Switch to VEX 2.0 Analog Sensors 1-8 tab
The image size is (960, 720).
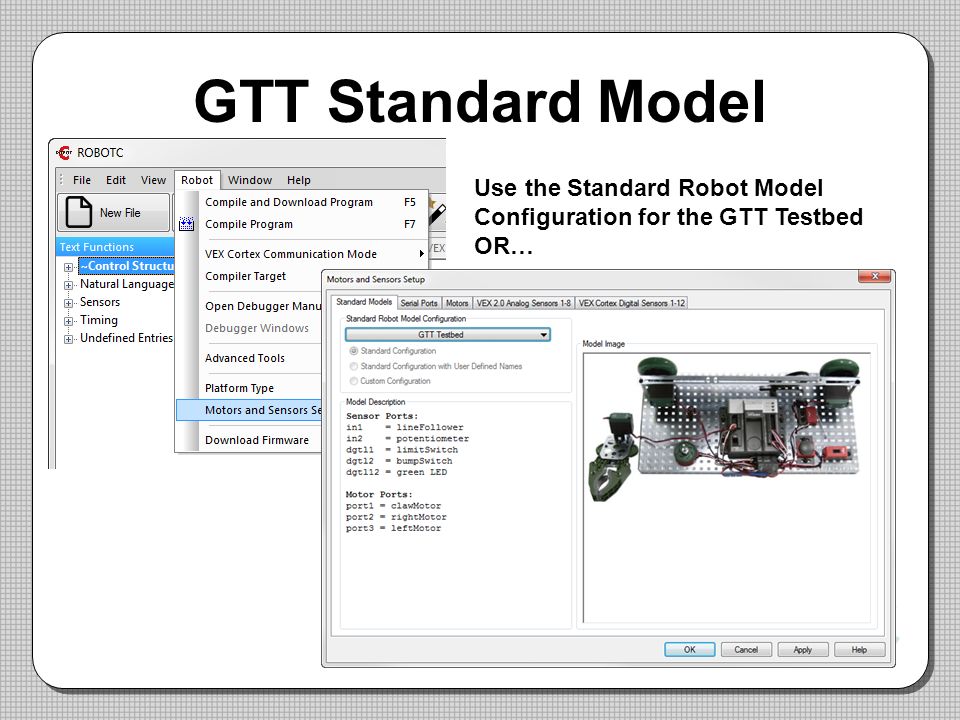523,303
